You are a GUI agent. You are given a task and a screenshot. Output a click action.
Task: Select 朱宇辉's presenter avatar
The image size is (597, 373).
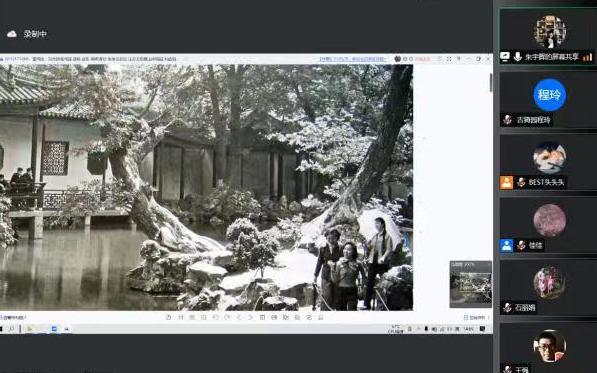549,32
